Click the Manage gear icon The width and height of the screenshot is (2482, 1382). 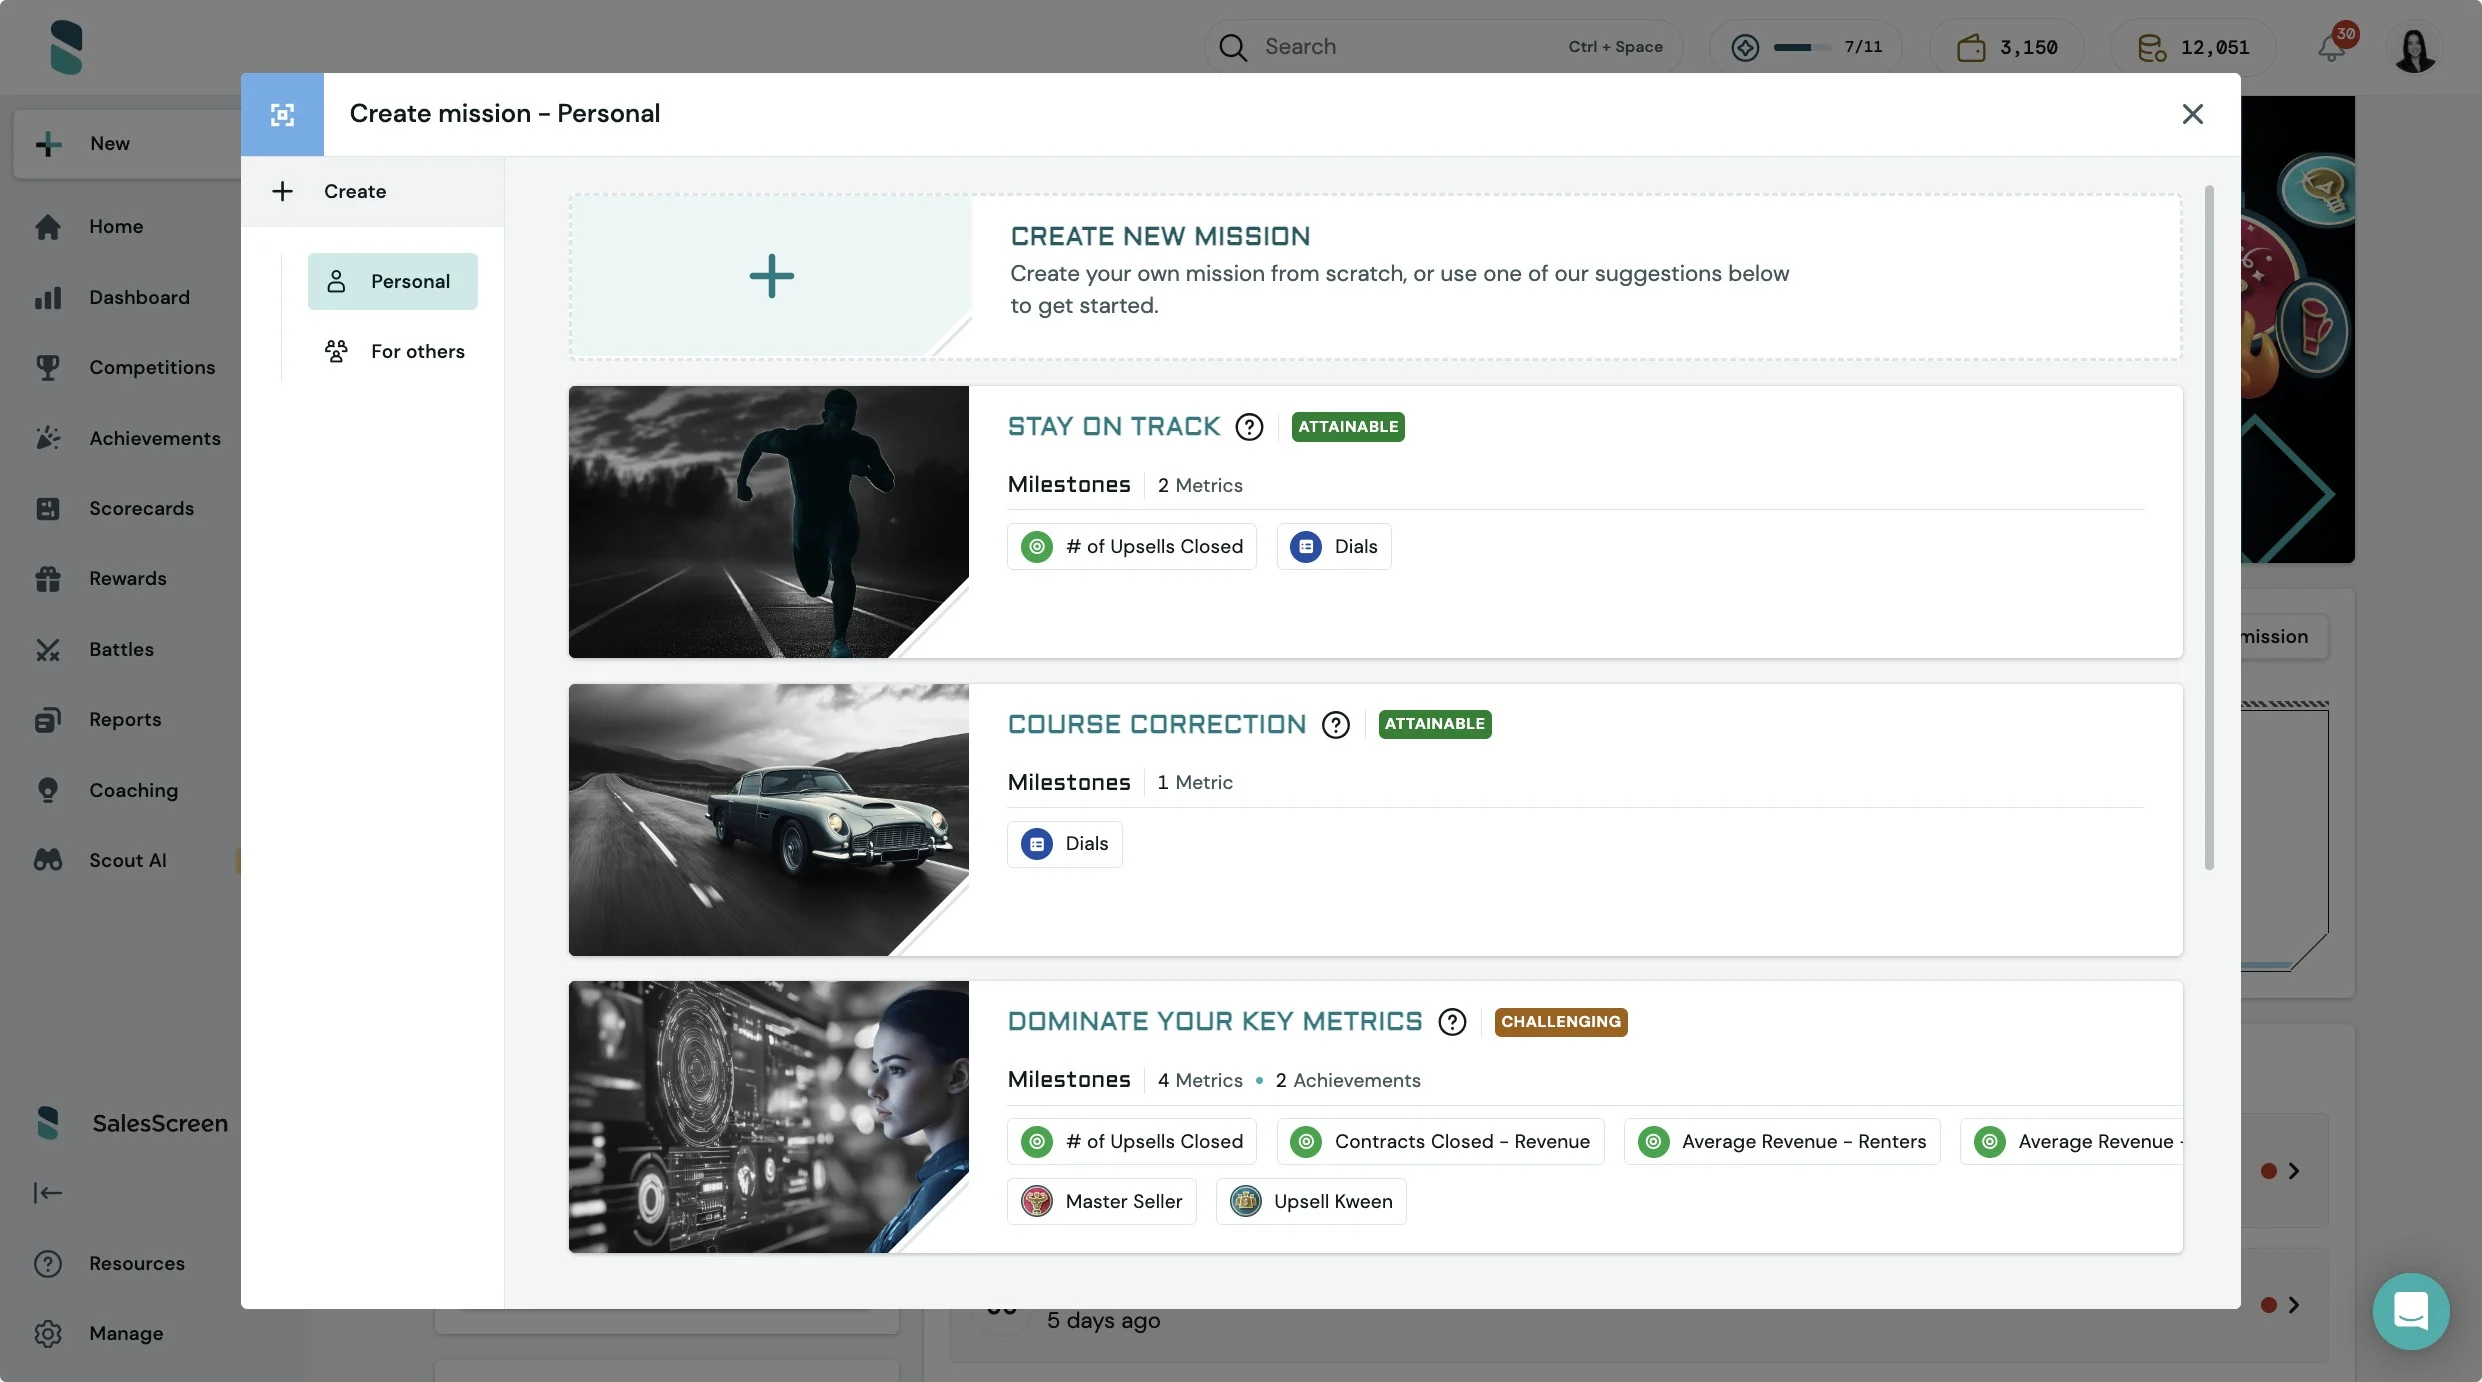48,1334
